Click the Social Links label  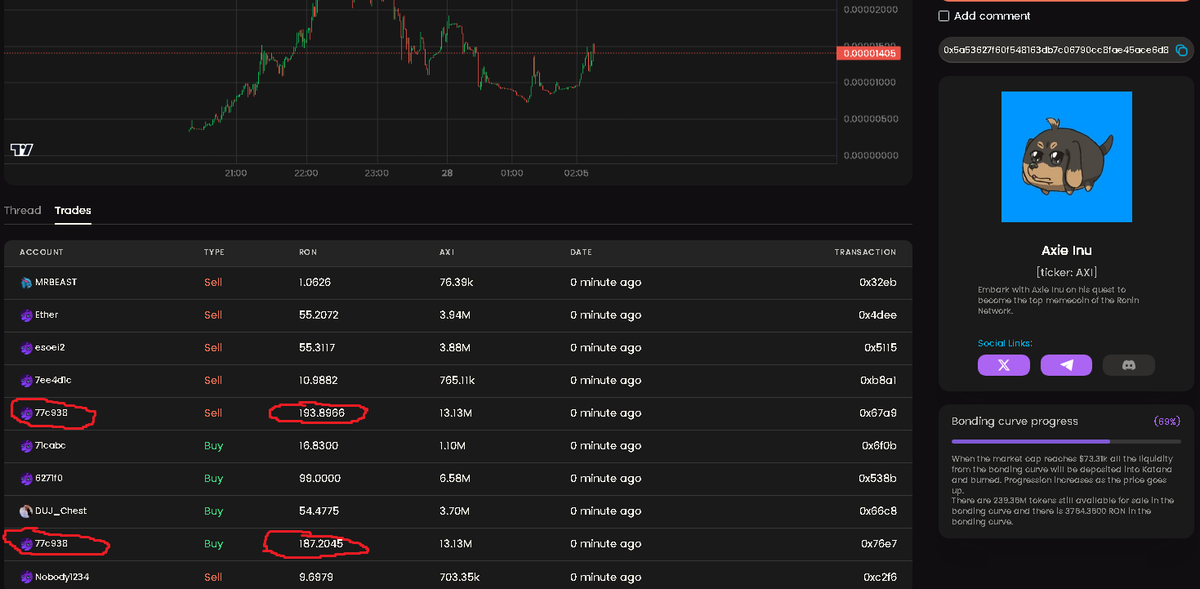click(x=1005, y=343)
